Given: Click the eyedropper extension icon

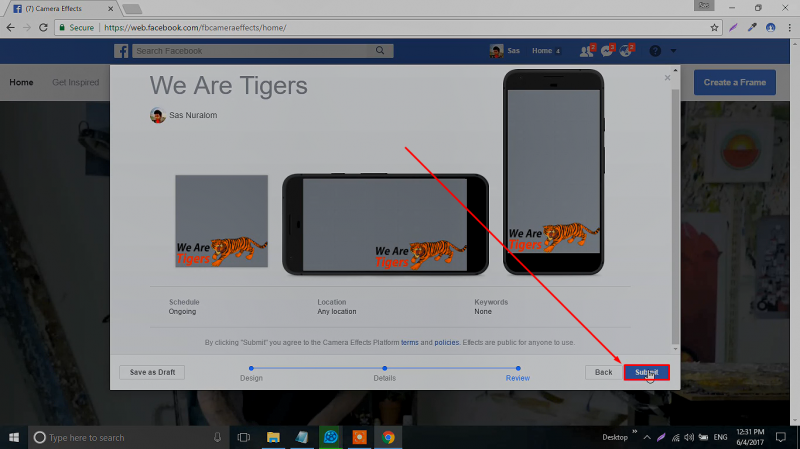Looking at the screenshot, I should point(752,28).
